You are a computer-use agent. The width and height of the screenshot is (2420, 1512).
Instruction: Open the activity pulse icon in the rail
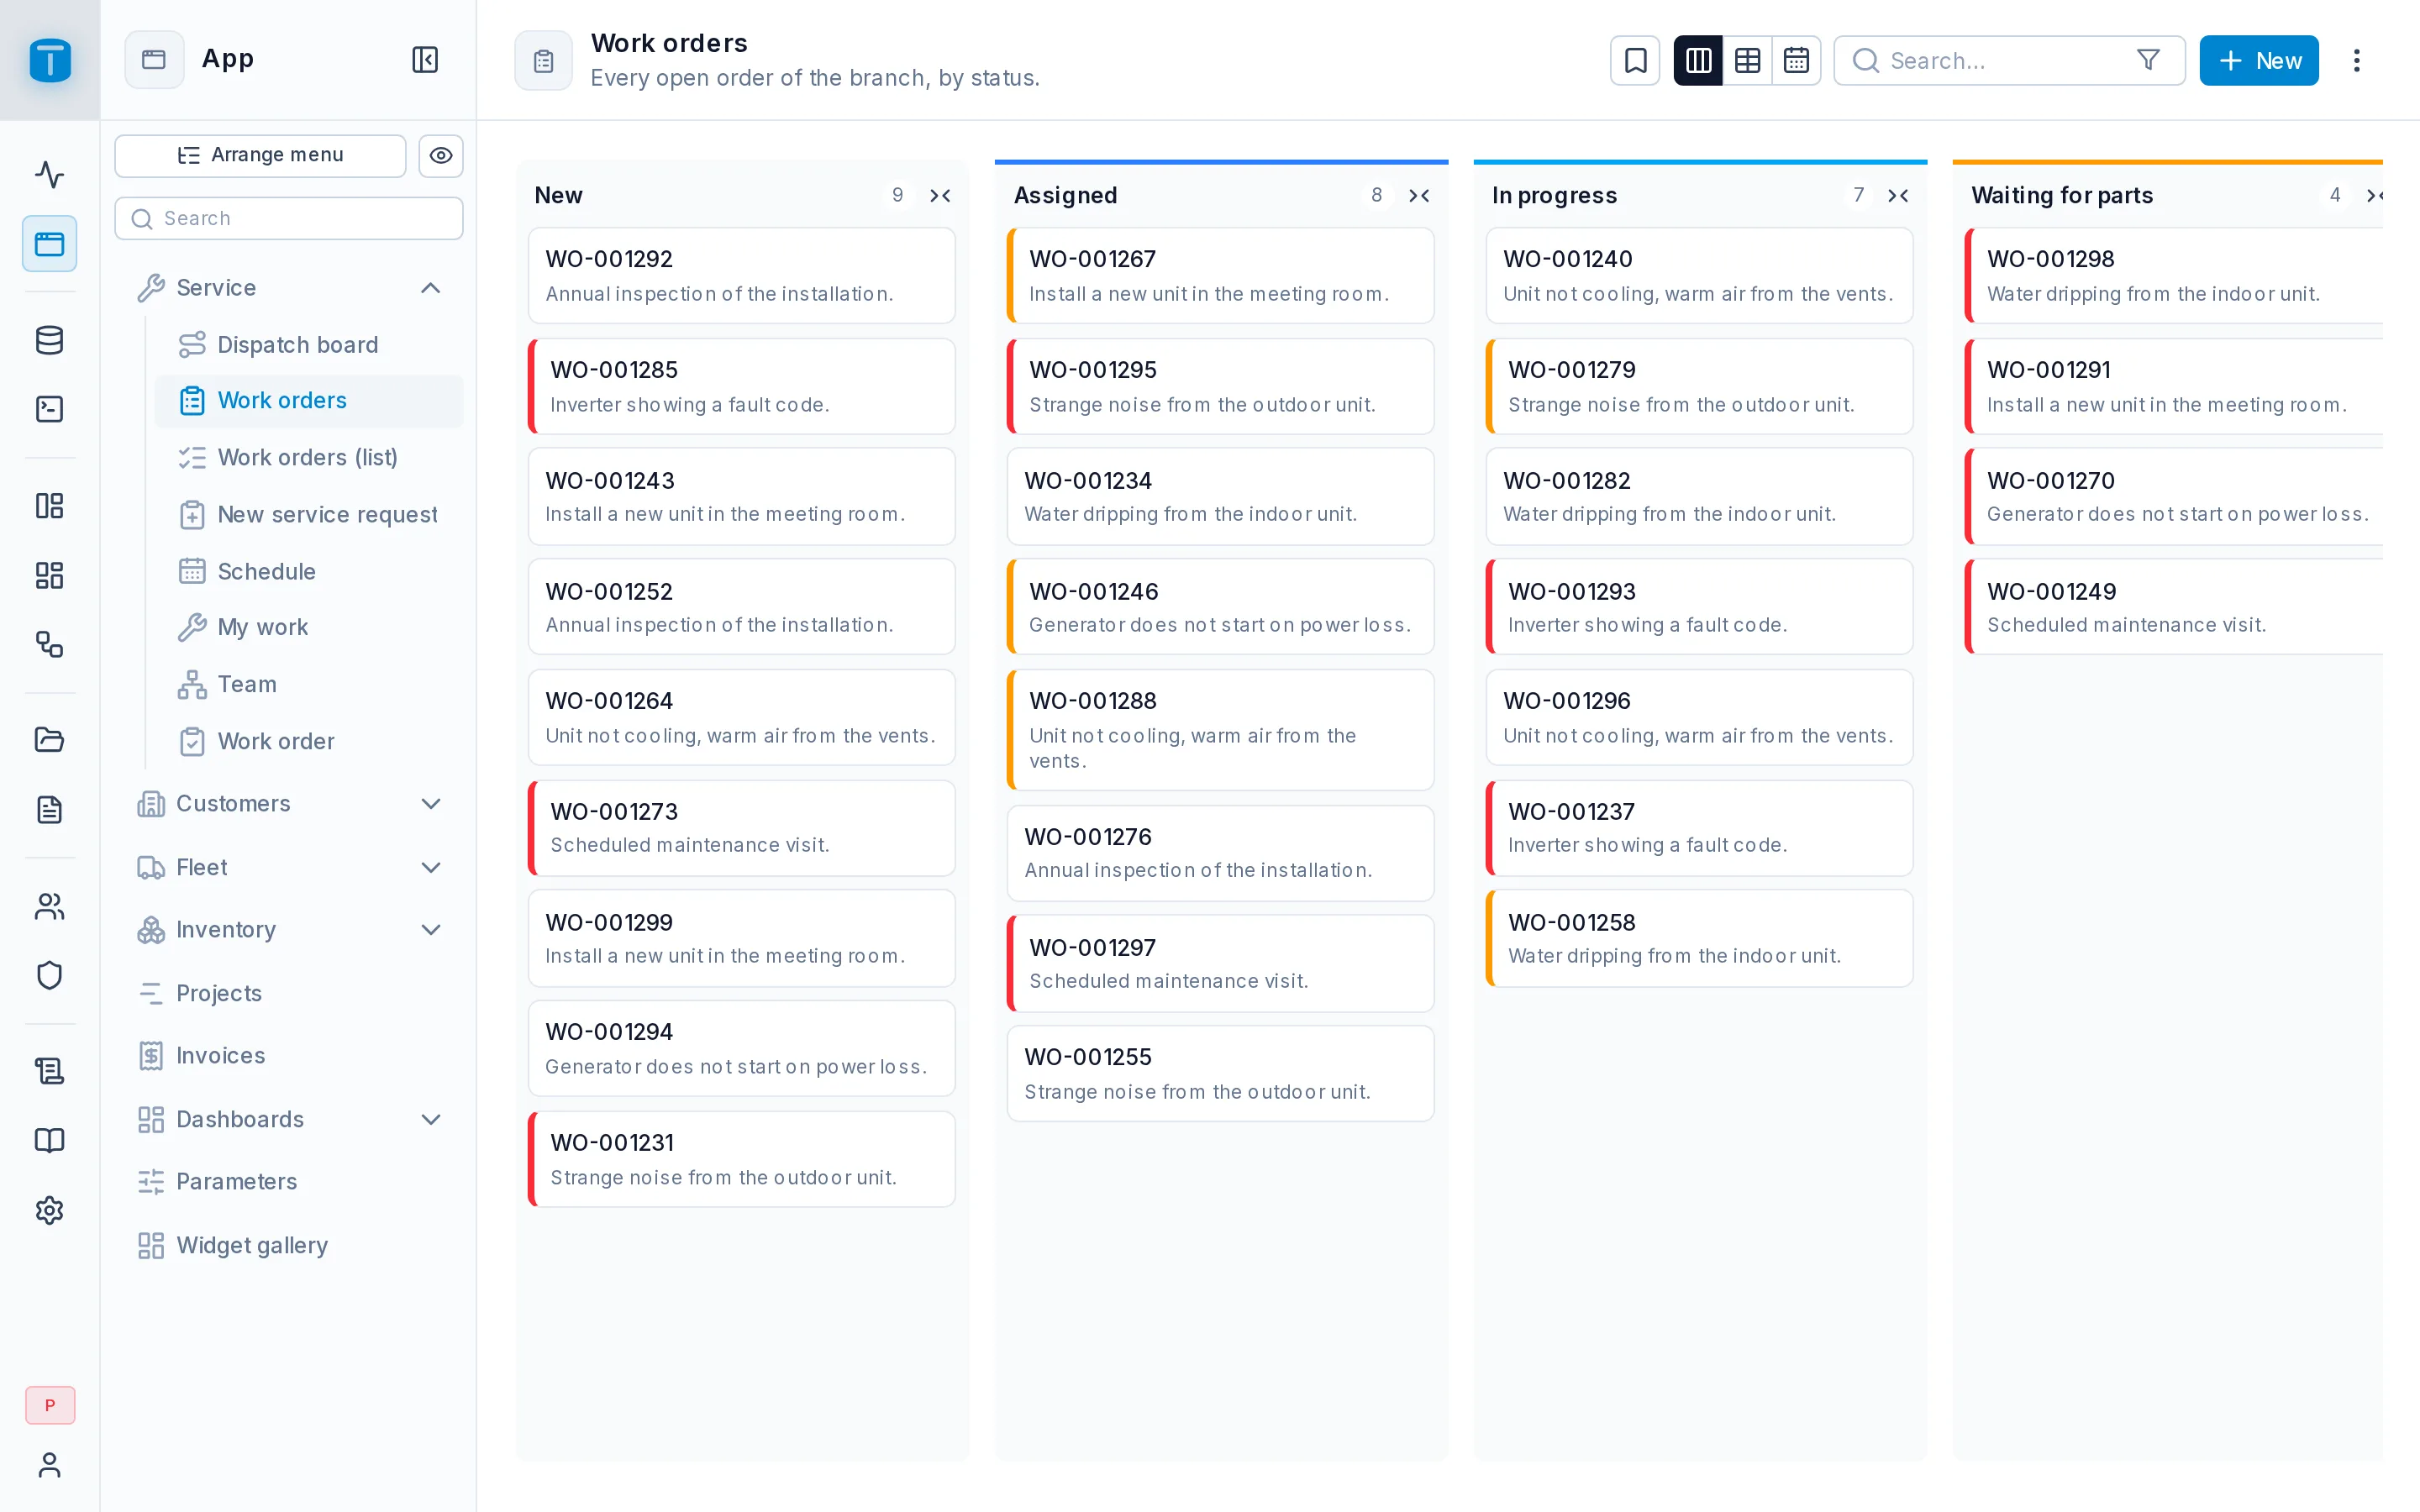coord(49,174)
